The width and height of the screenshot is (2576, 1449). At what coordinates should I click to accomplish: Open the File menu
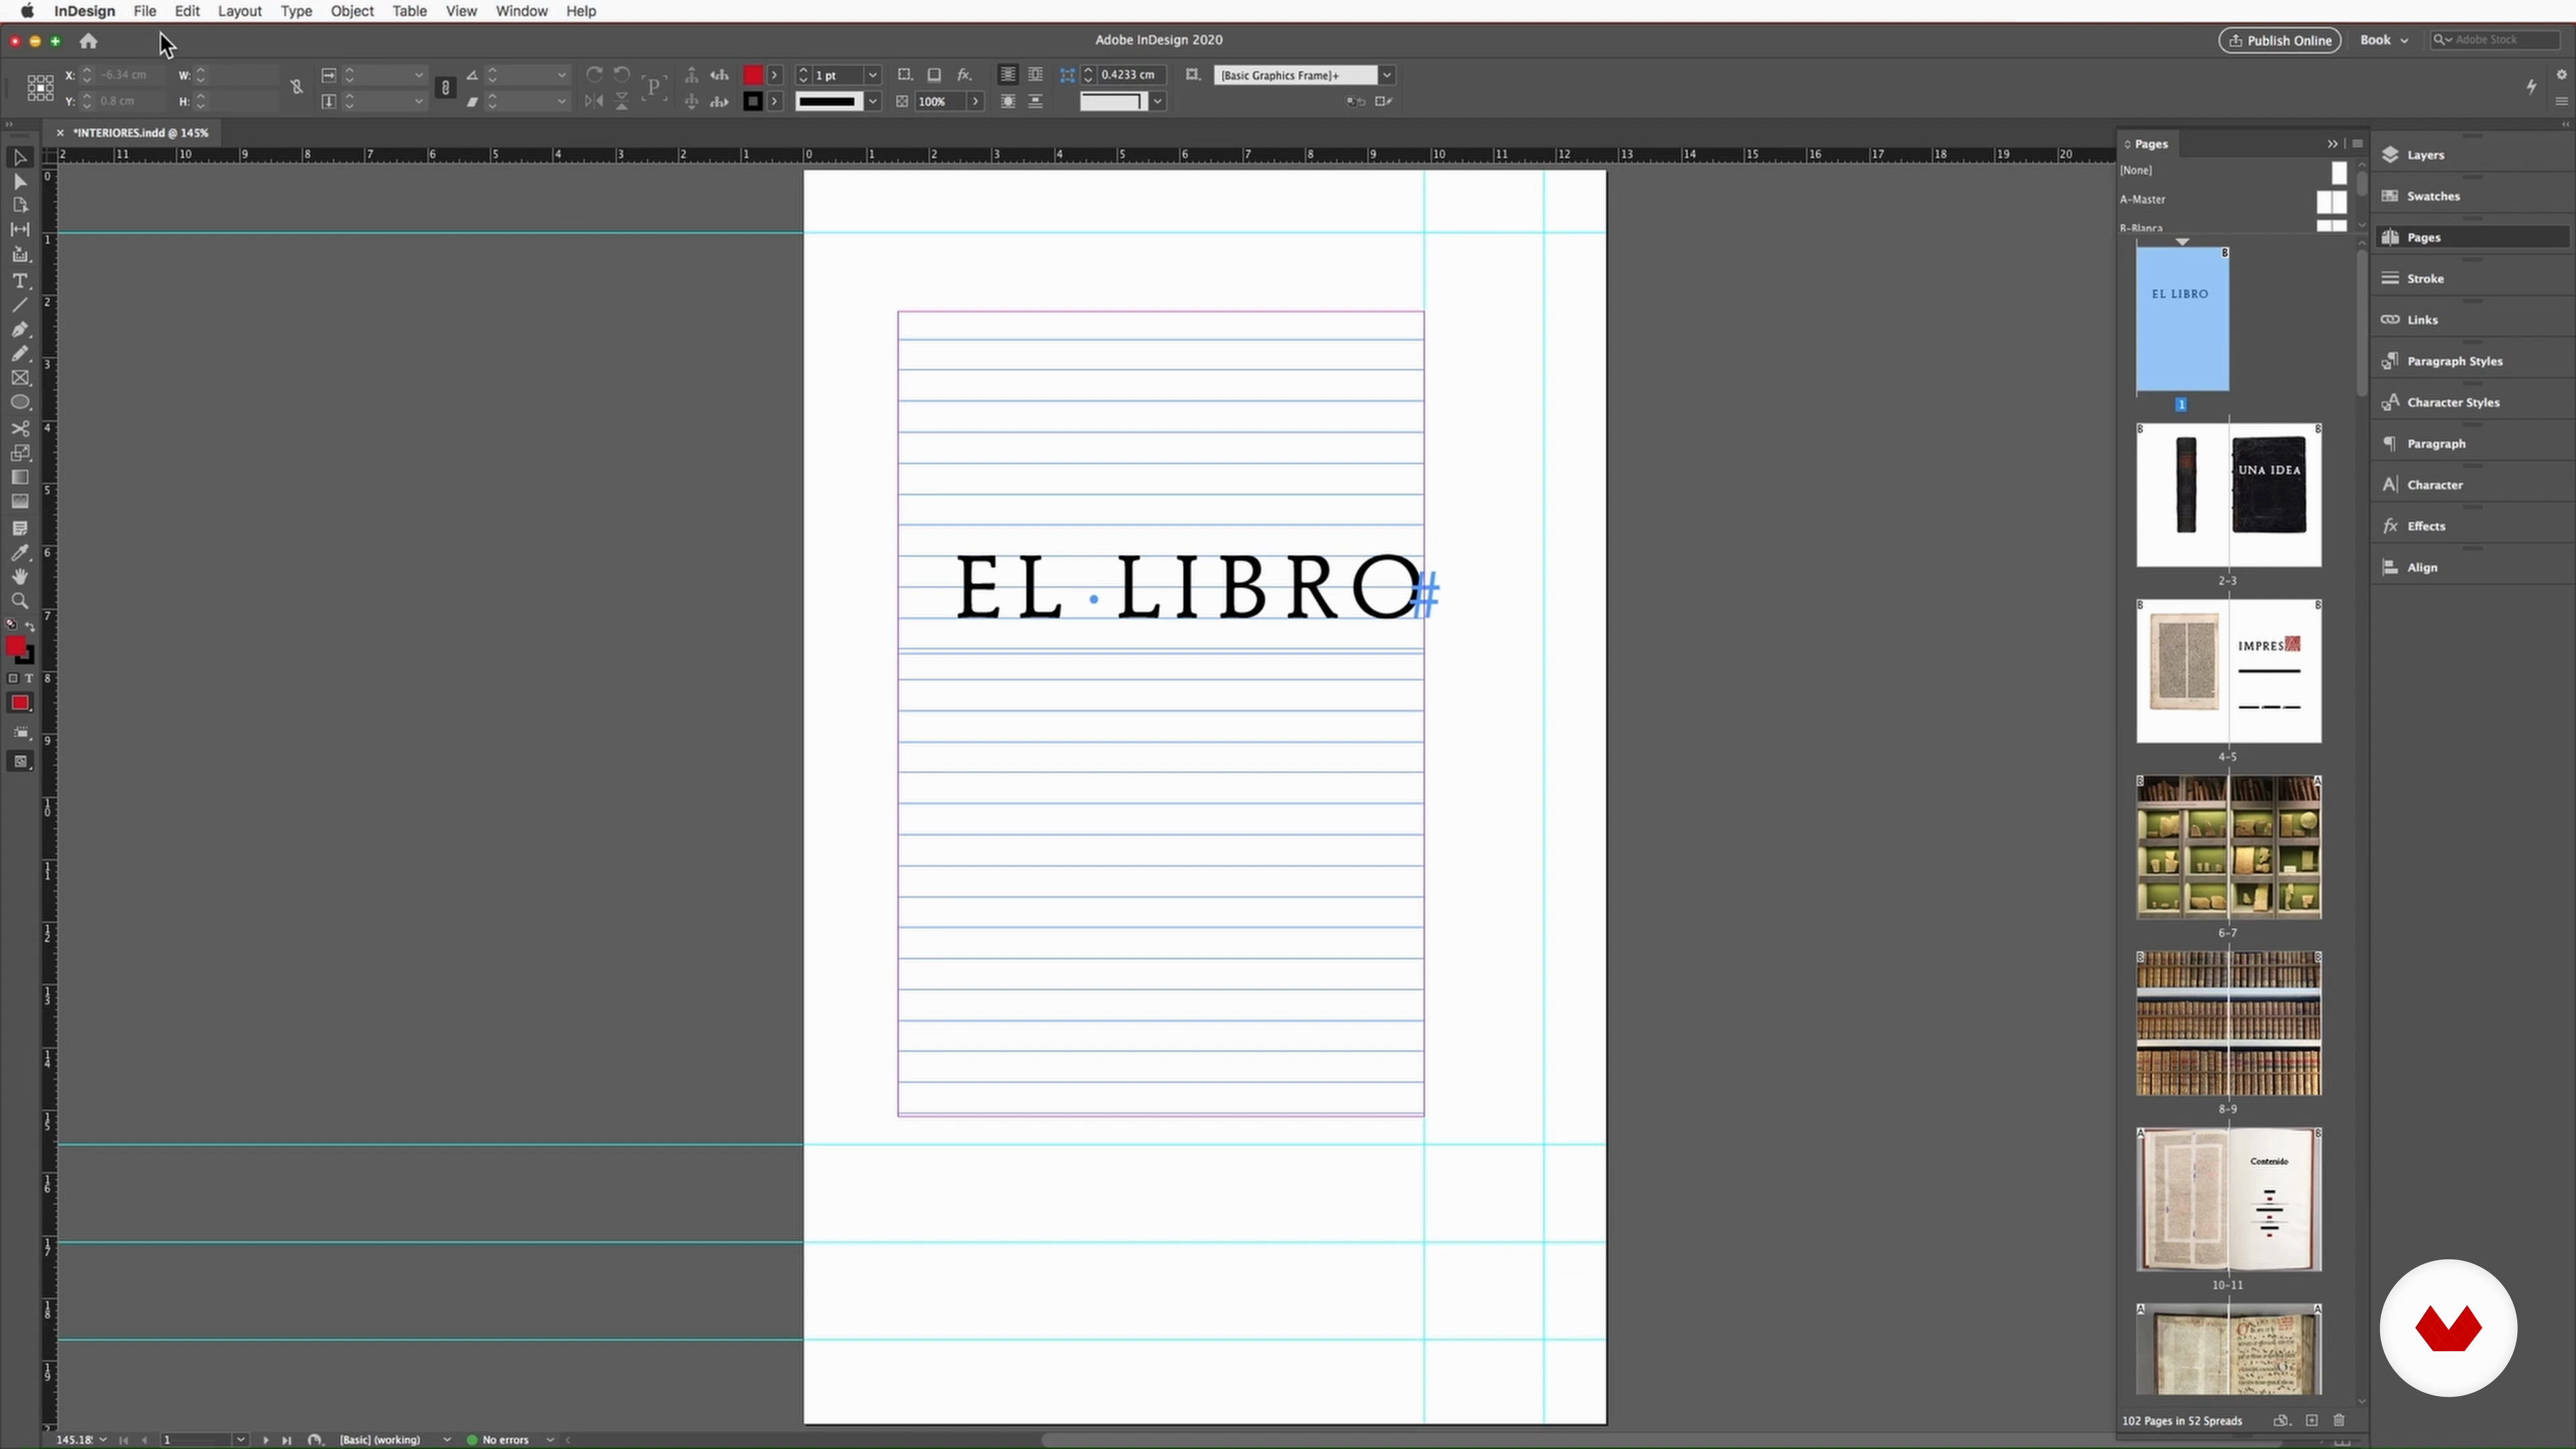click(x=145, y=11)
